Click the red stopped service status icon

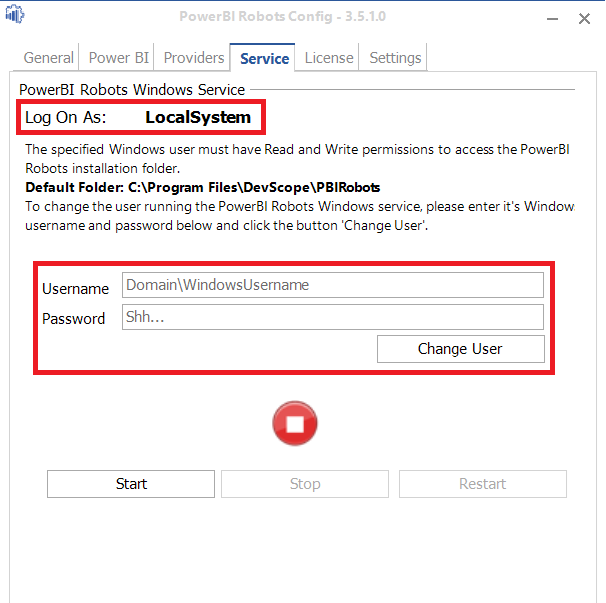click(x=295, y=424)
